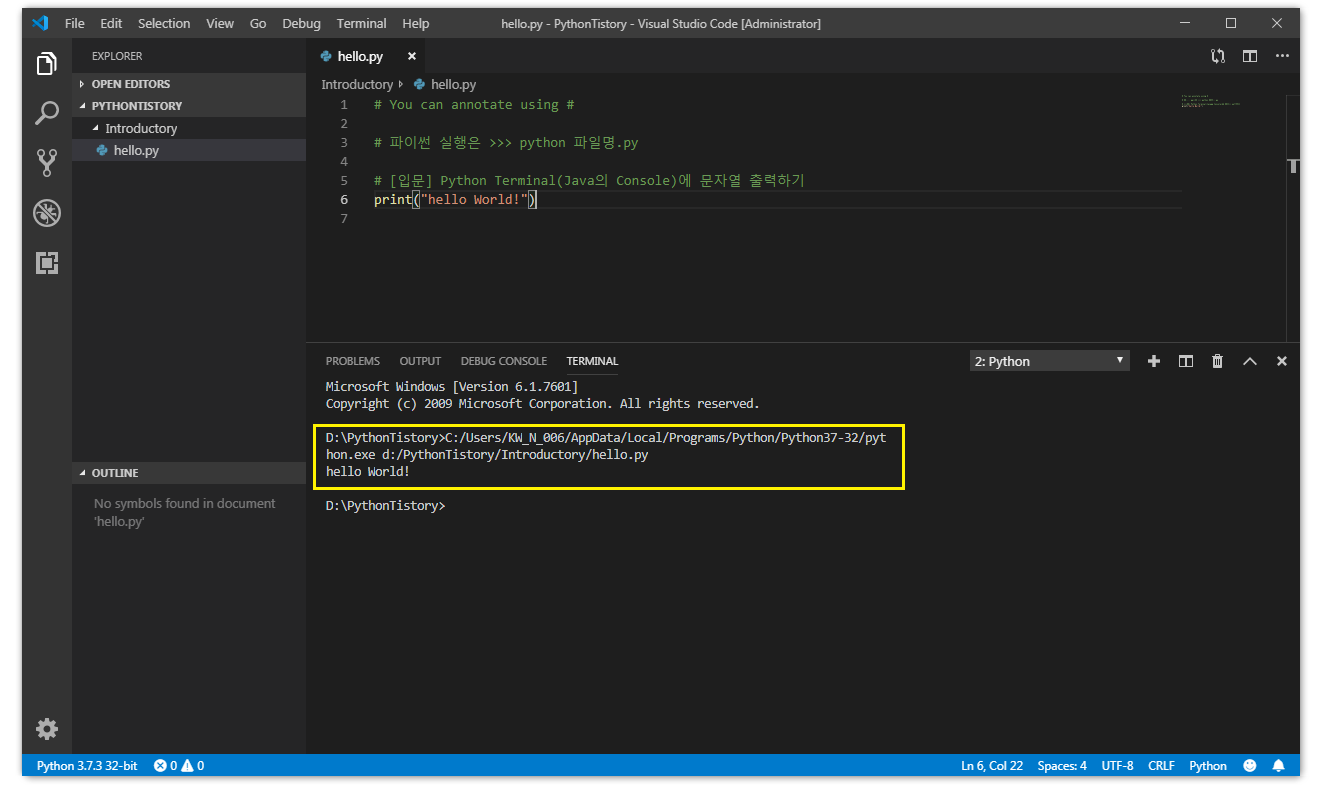This screenshot has width=1323, height=786.
Task: Click the VS Code logo icon
Action: 39,23
